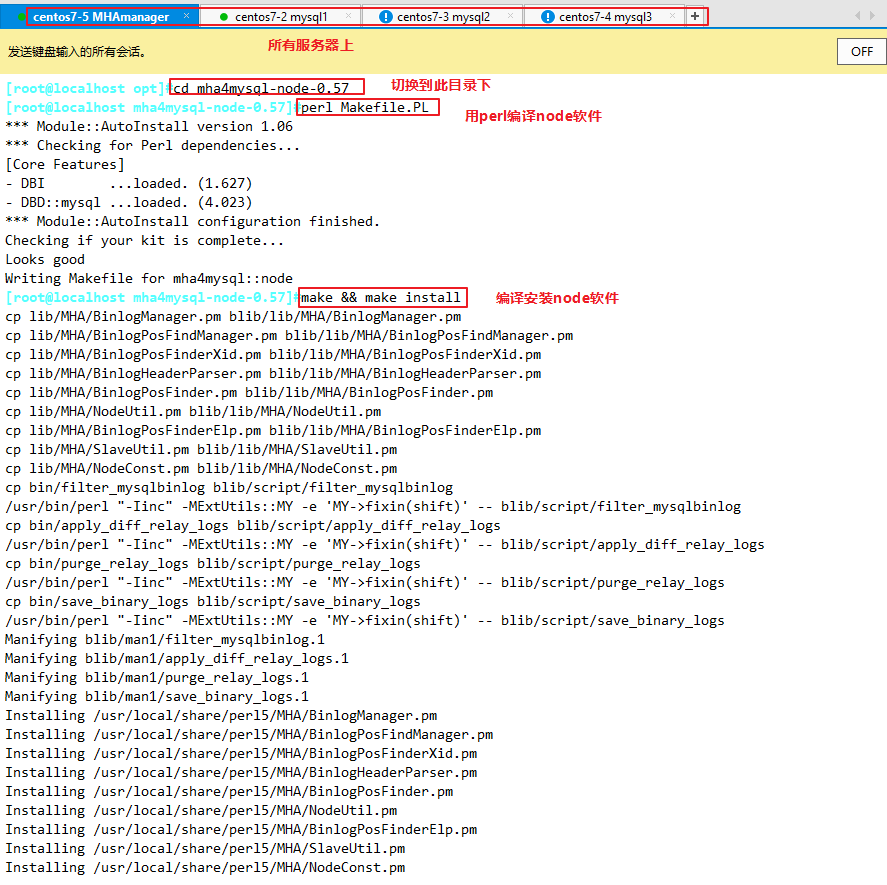Viewport: 887px width, 885px height.
Task: Click the 'Manifying blib/man1/purge_relay_logs.1' line
Action: coord(157,677)
